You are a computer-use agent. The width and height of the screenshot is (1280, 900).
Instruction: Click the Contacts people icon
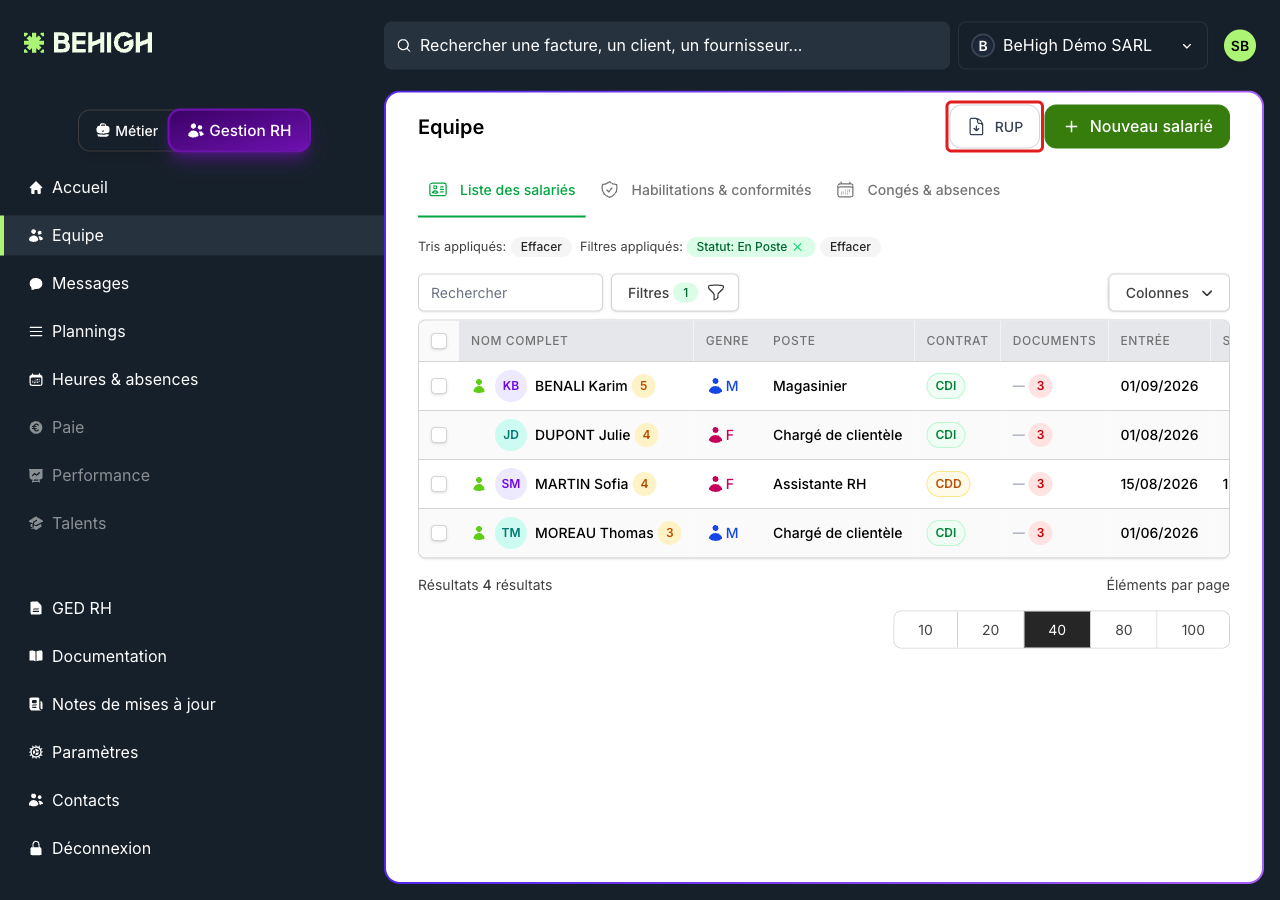36,801
